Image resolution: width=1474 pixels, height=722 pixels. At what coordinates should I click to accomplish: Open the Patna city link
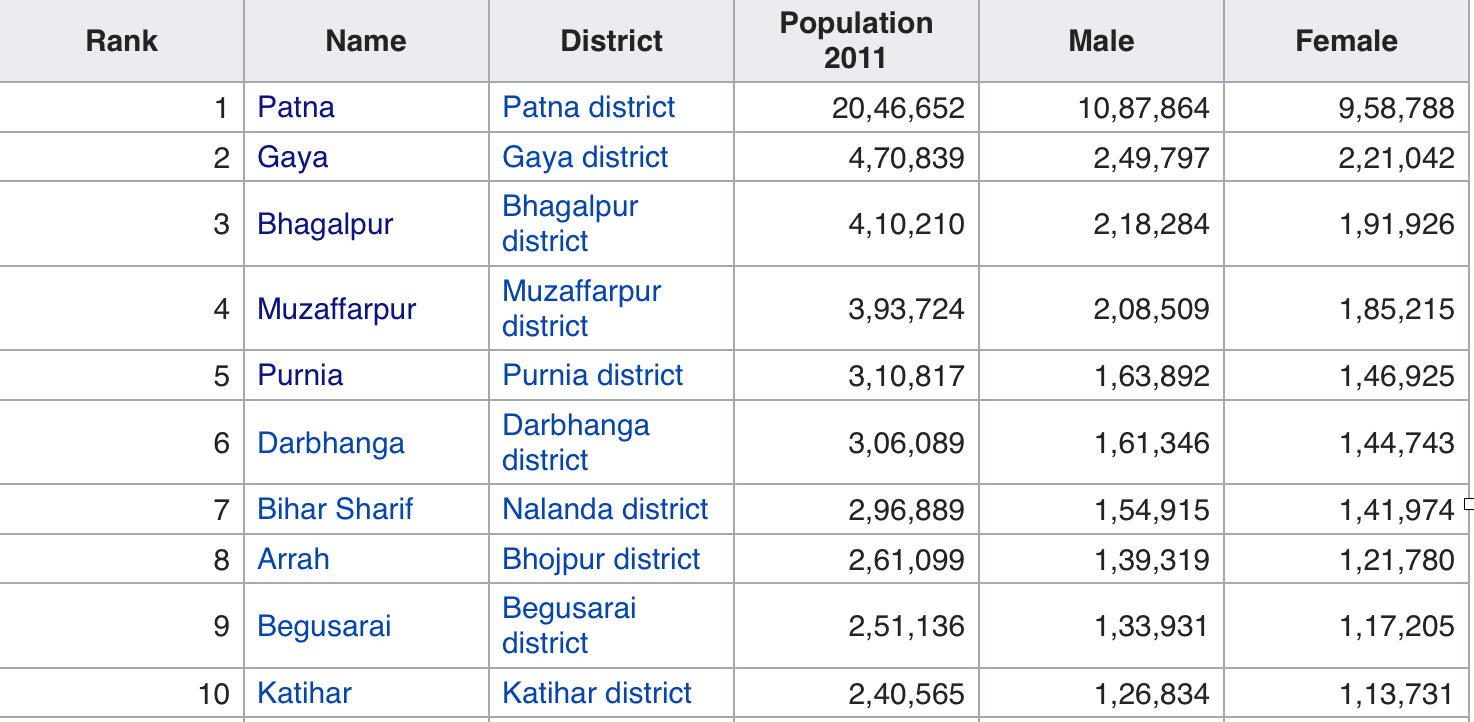[x=296, y=108]
